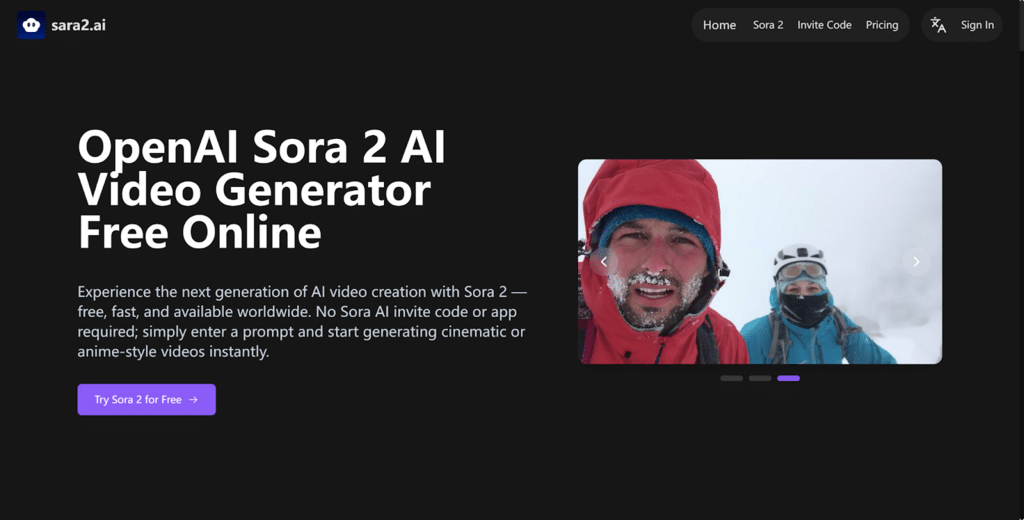Screen dimensions: 1024x520
Task: Click the sara2.ai robot logo icon
Action: point(31,25)
